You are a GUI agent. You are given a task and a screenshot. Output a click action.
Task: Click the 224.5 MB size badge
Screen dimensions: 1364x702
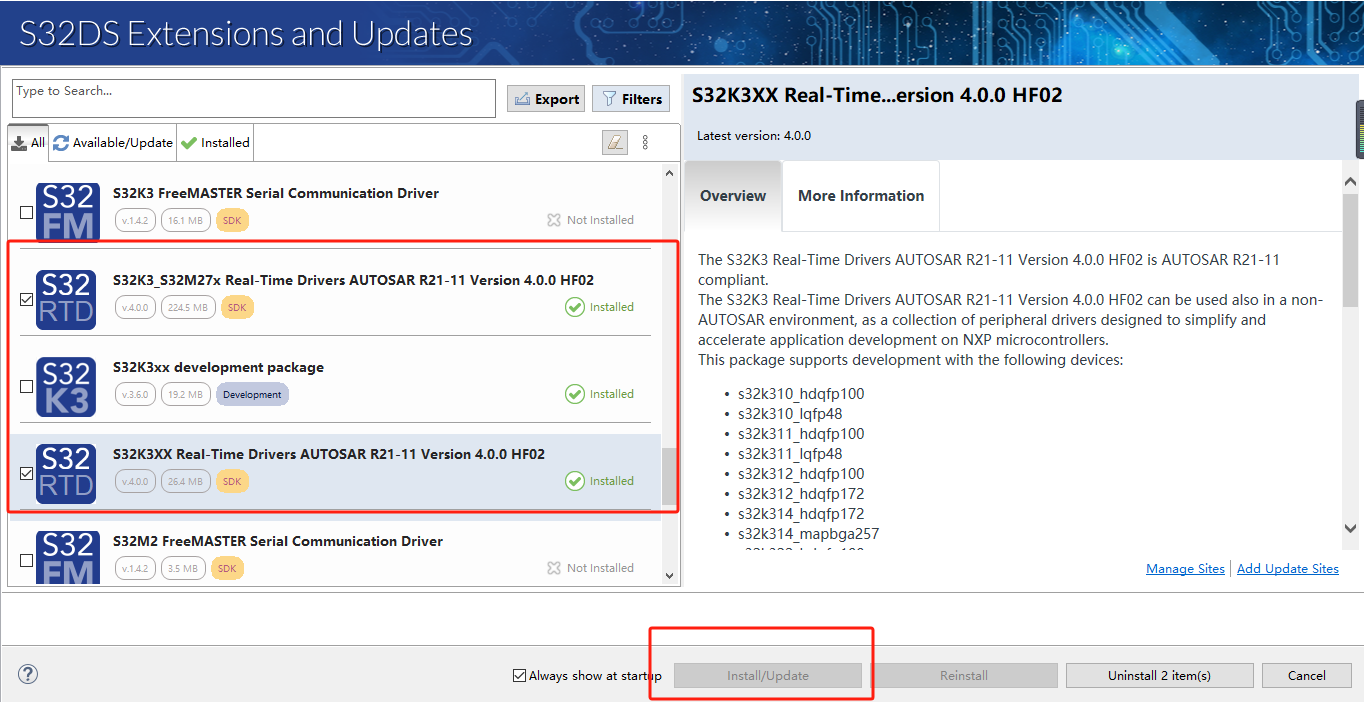(x=188, y=307)
